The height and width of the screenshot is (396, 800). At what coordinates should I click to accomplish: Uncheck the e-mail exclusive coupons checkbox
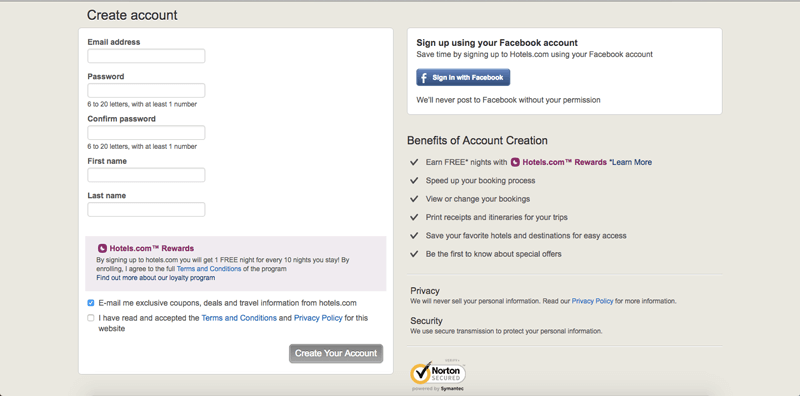click(x=91, y=303)
